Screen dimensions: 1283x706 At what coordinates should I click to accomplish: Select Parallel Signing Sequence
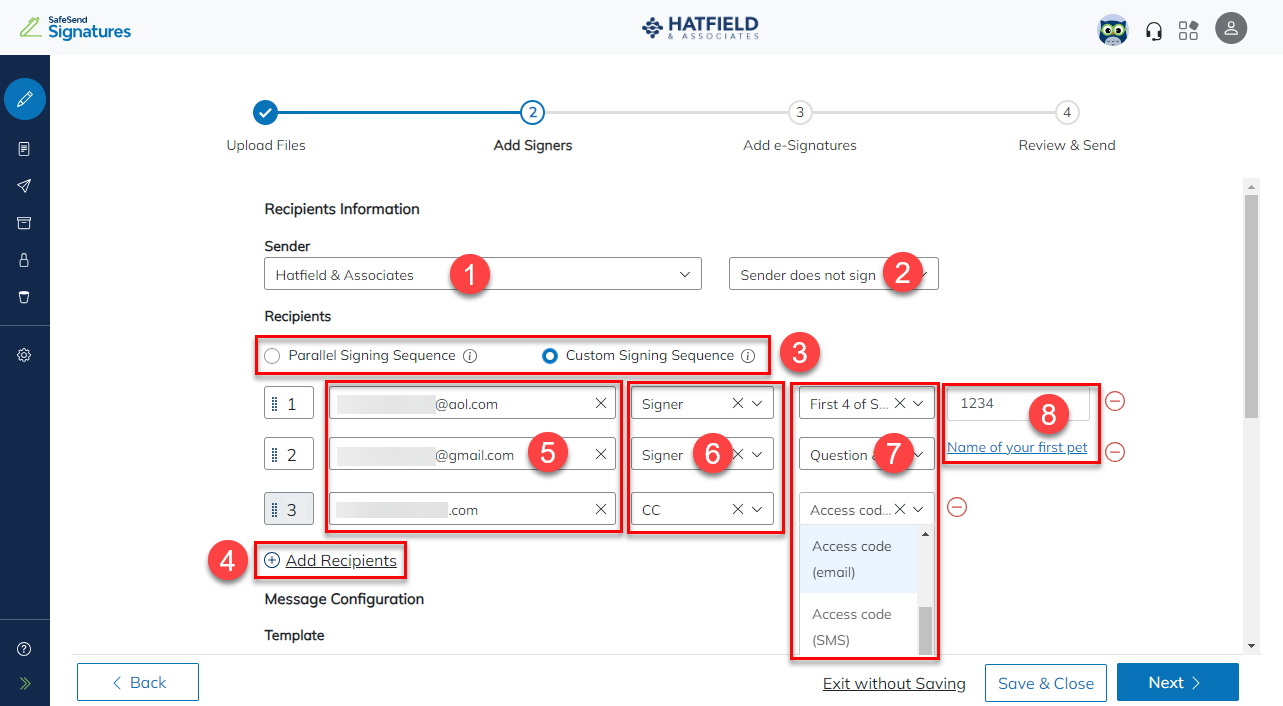[271, 355]
